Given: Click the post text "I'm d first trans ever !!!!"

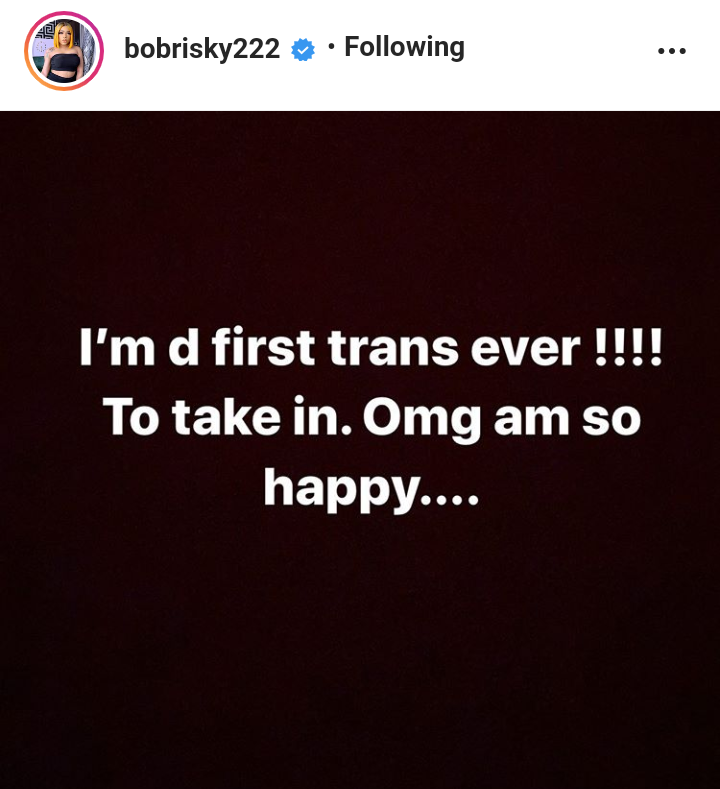Looking at the screenshot, I should [371, 348].
